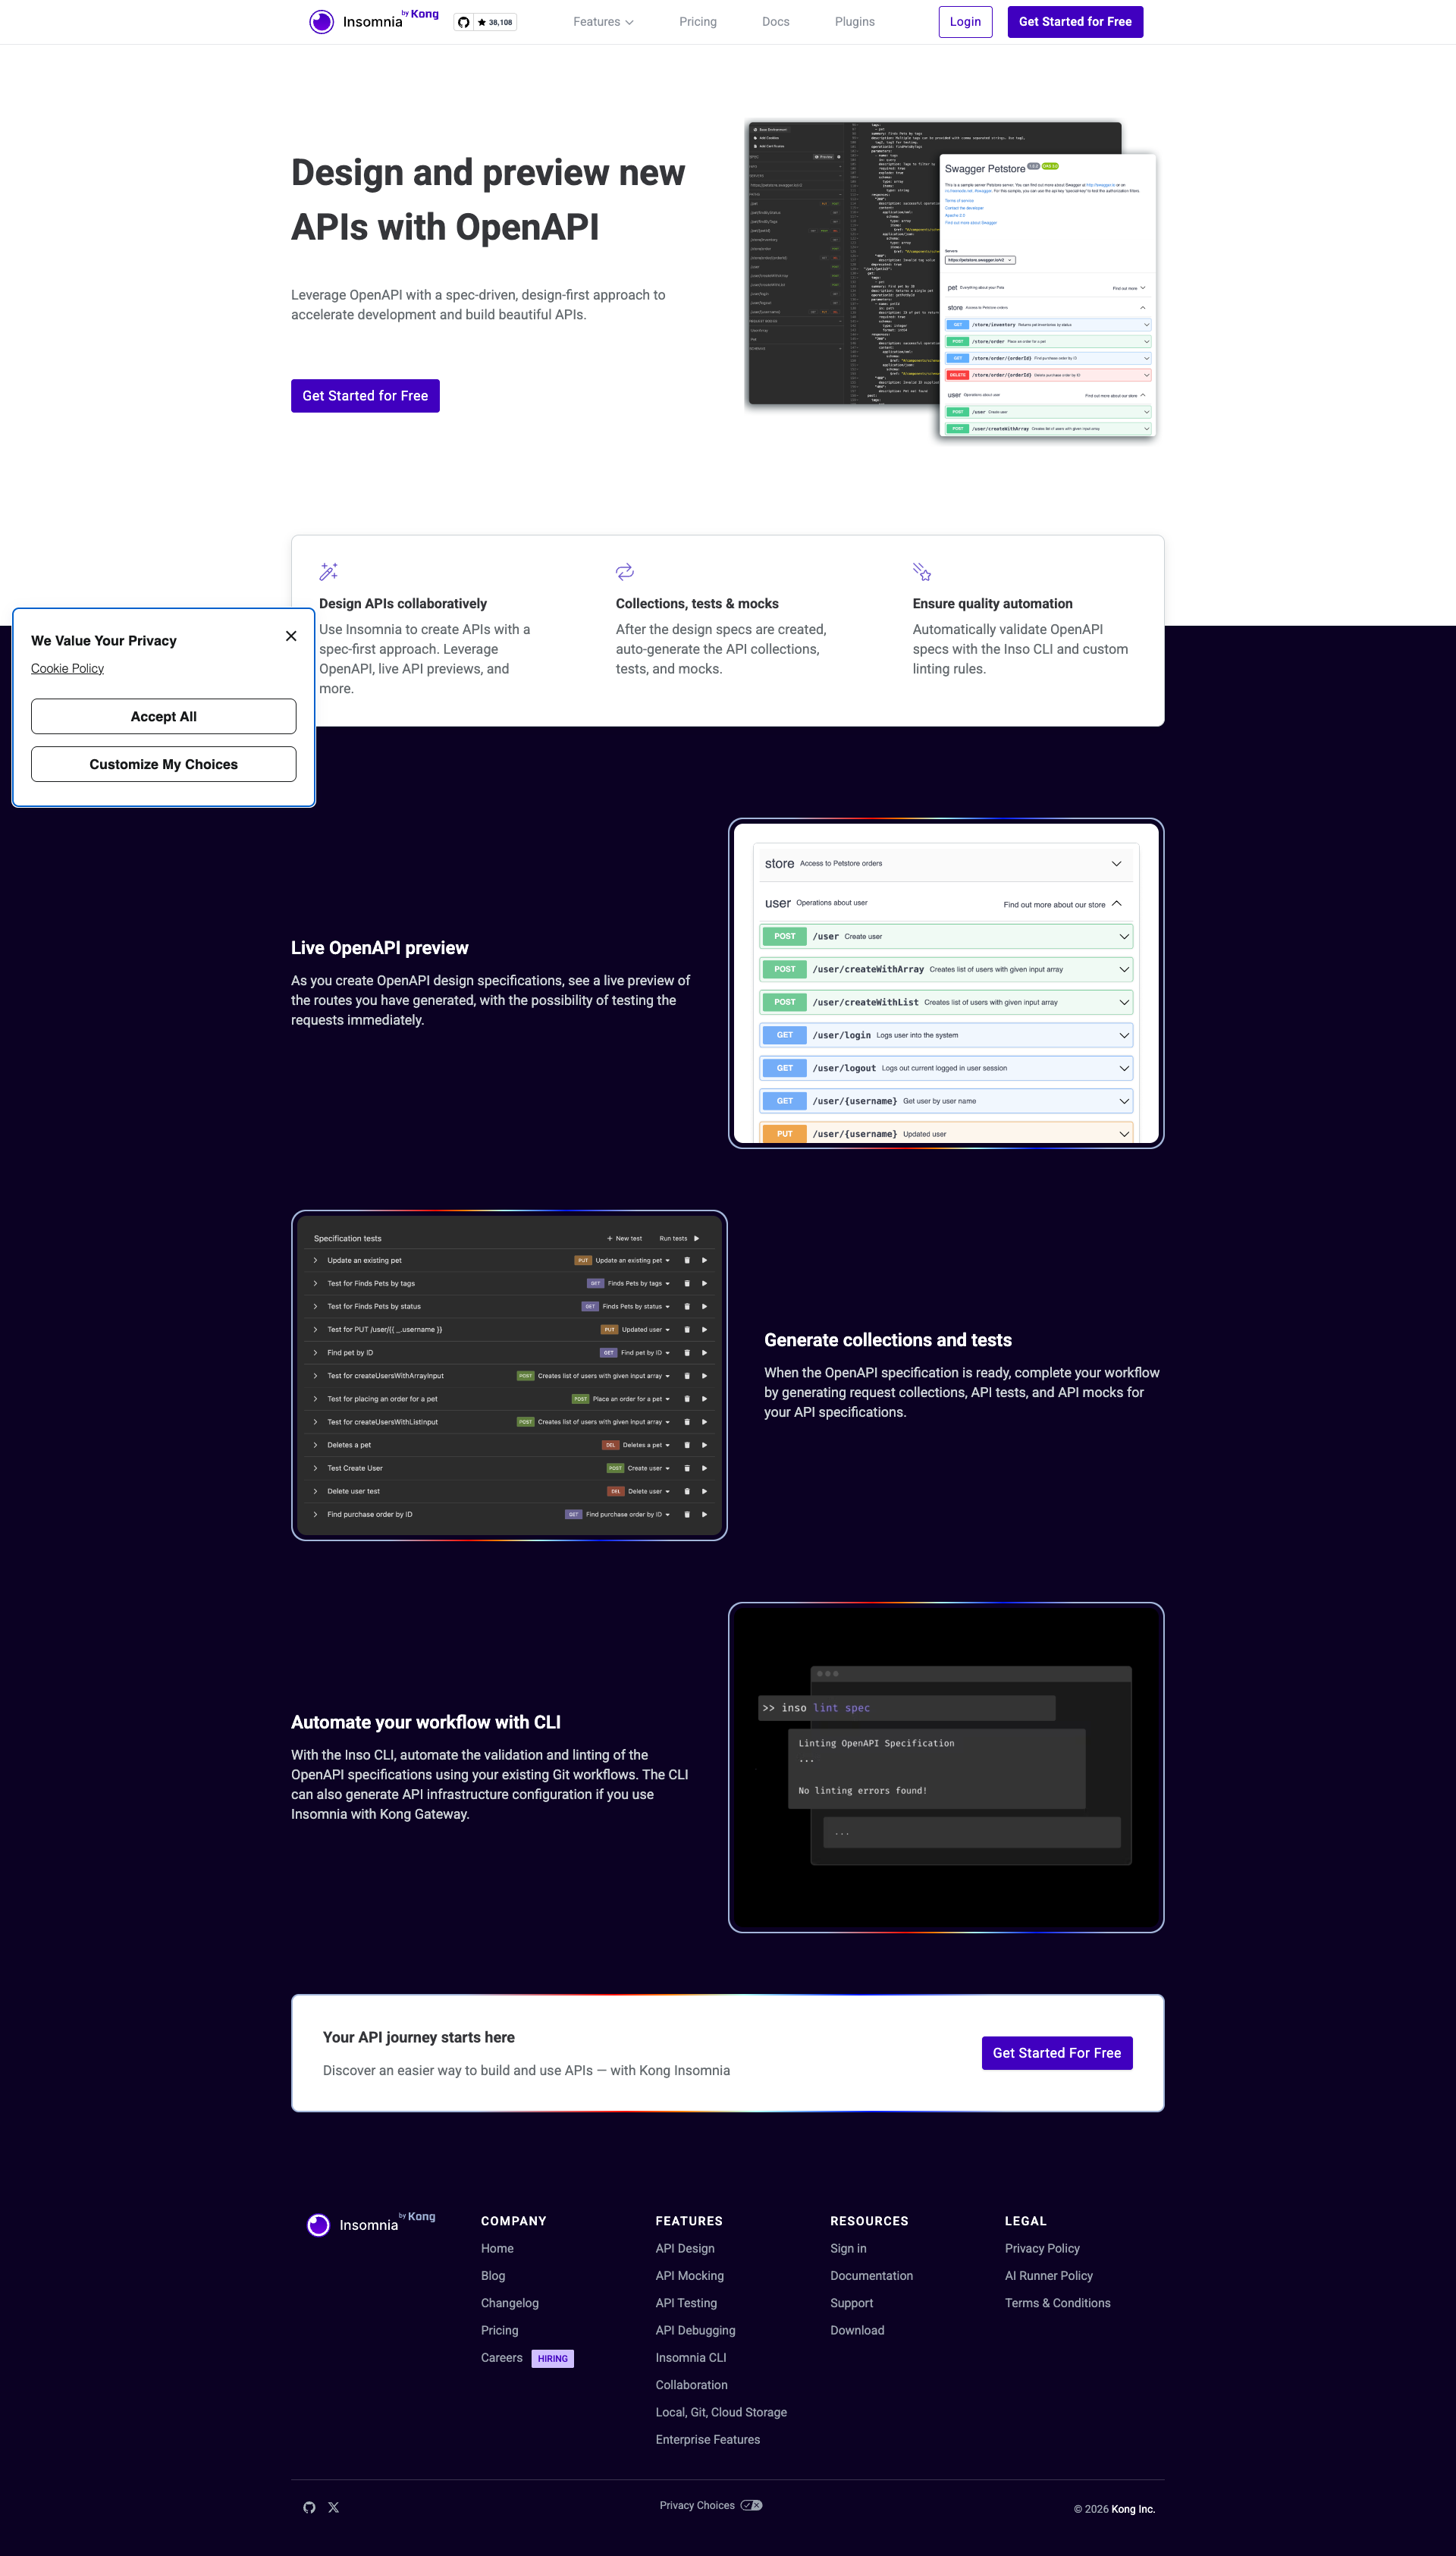
Task: Click the footer Insomnia logo
Action: (370, 2224)
